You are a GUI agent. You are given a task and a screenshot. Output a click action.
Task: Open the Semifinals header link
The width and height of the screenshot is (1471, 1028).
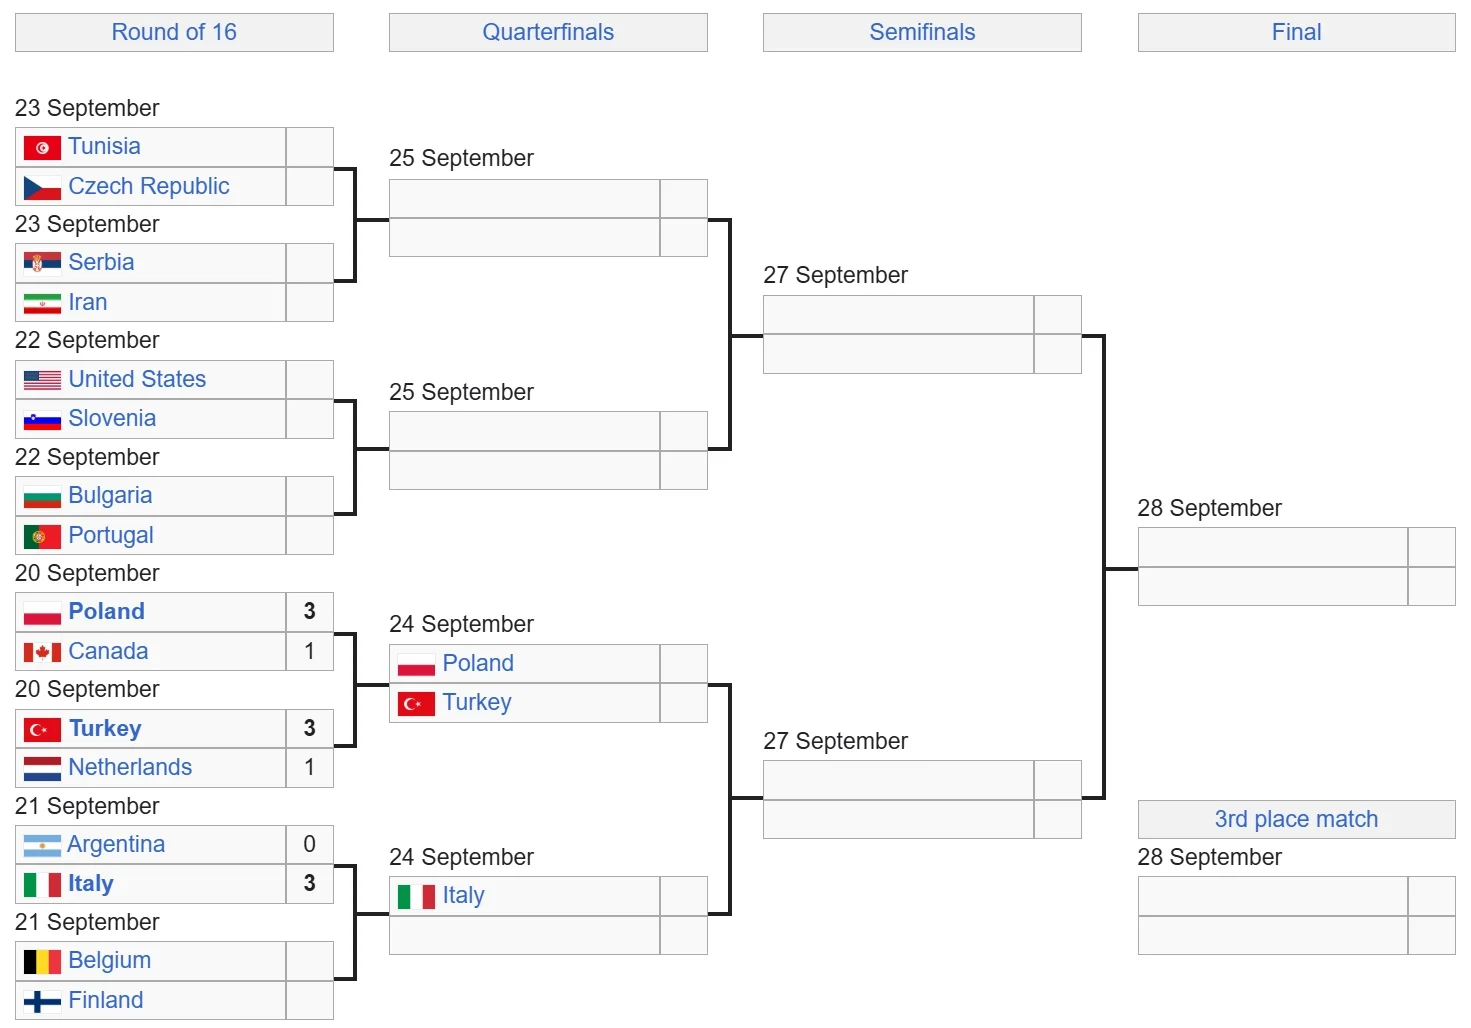[922, 32]
